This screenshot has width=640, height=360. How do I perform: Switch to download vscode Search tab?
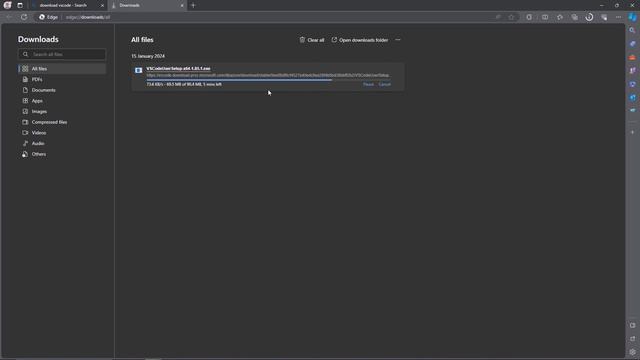(x=63, y=5)
